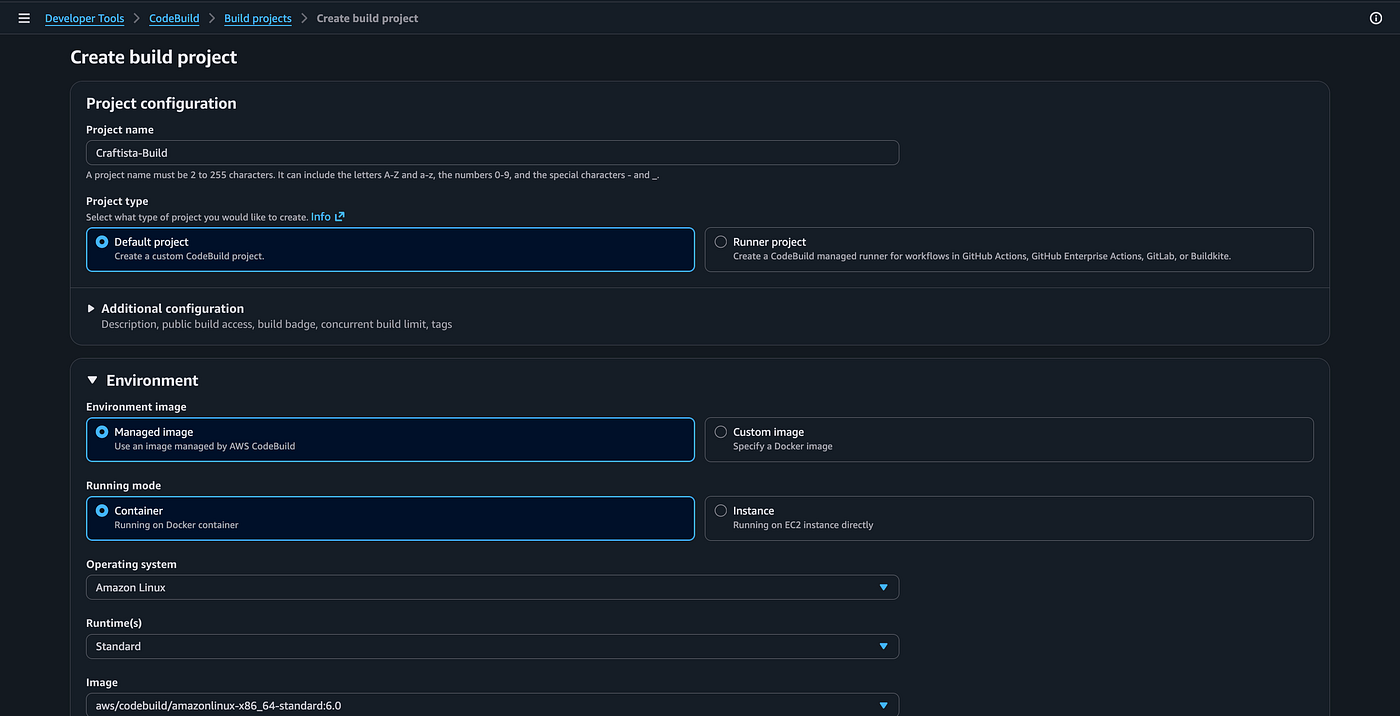1400x716 pixels.
Task: Select Managed image radio button
Action: coord(102,432)
